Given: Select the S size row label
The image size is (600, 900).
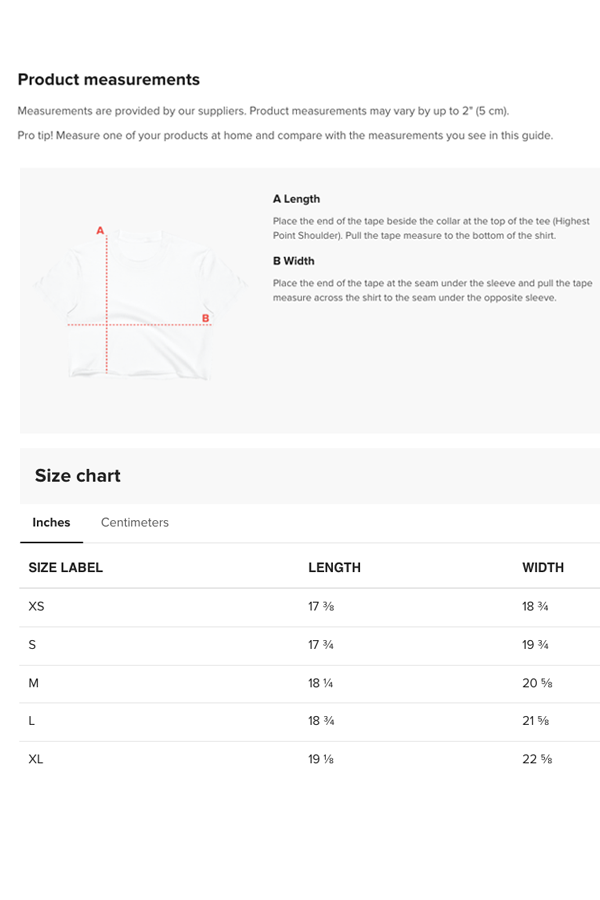Looking at the screenshot, I should [32, 645].
